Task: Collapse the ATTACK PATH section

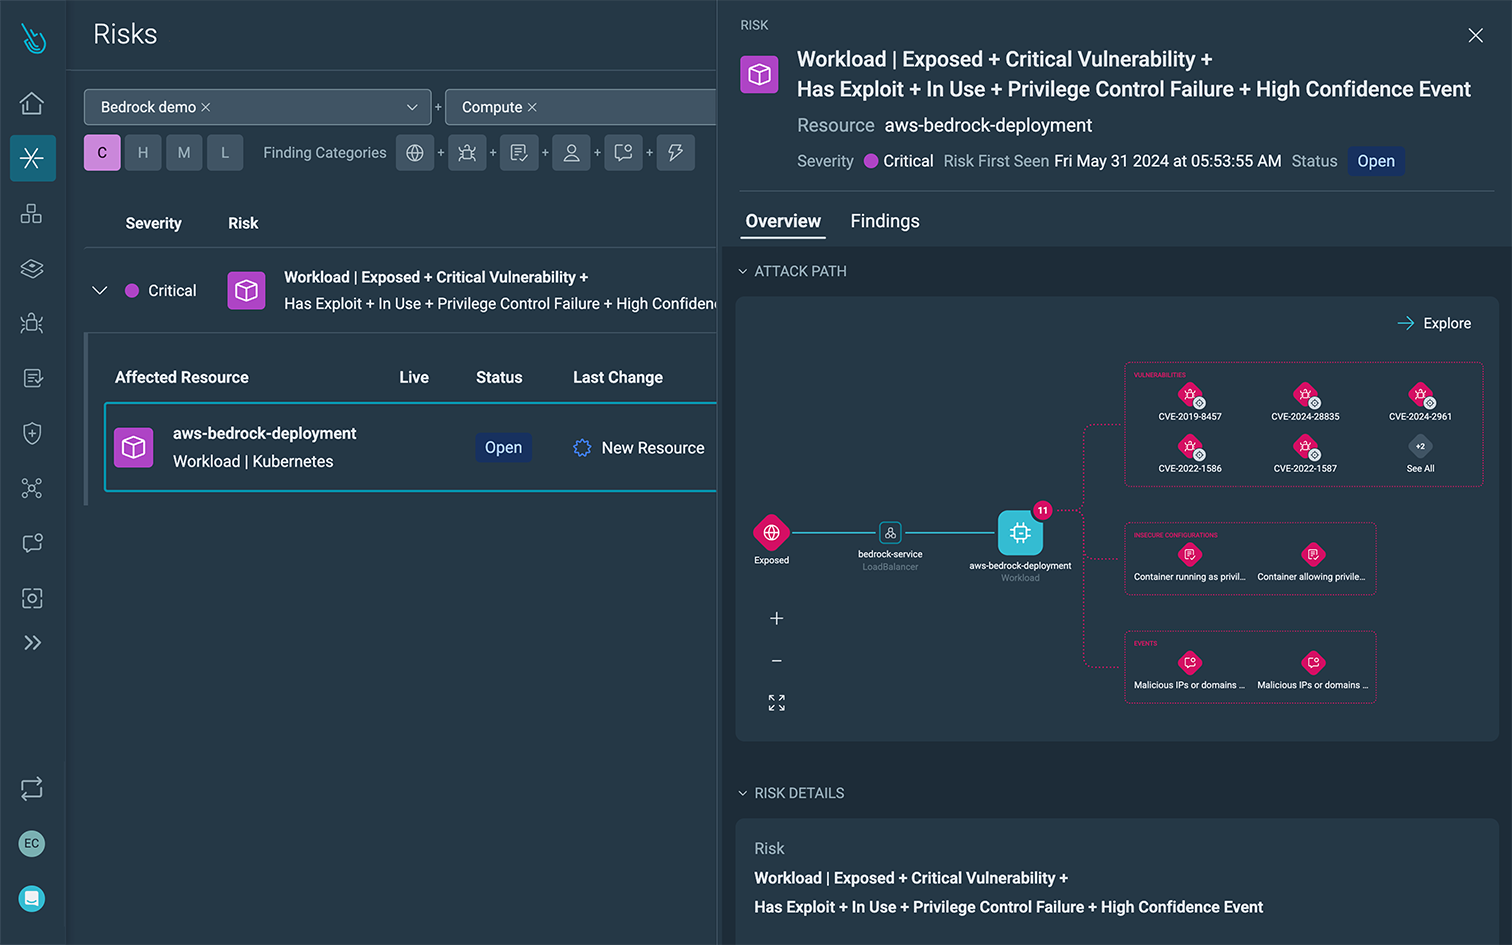Action: coord(742,271)
